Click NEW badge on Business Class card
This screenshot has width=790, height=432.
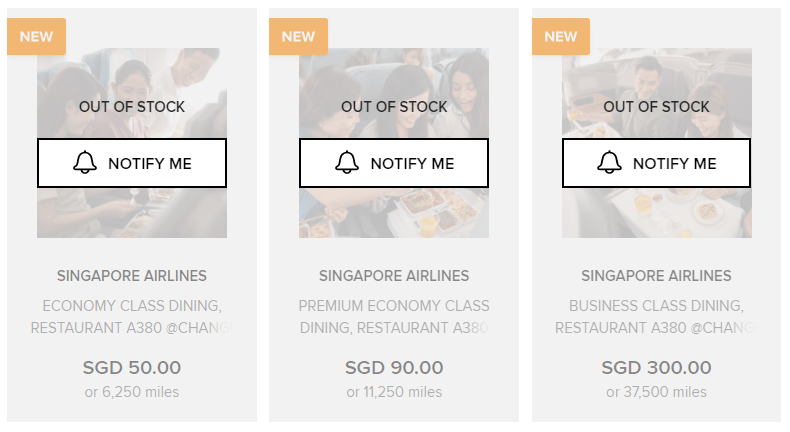click(x=561, y=37)
